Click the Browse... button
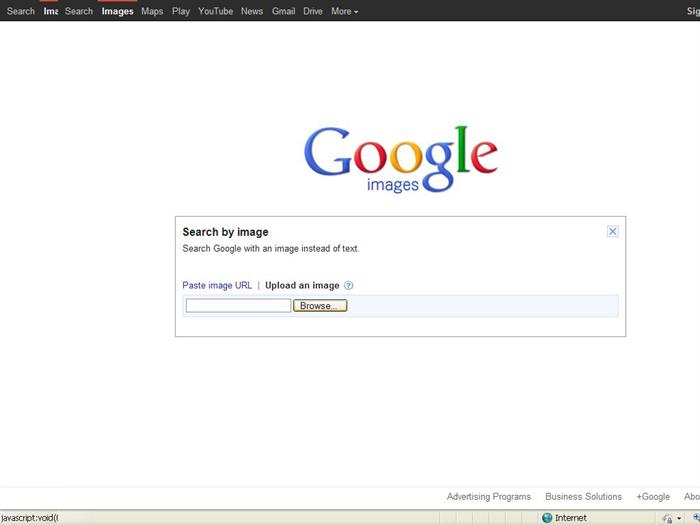Viewport: 700px width, 525px height. 320,306
